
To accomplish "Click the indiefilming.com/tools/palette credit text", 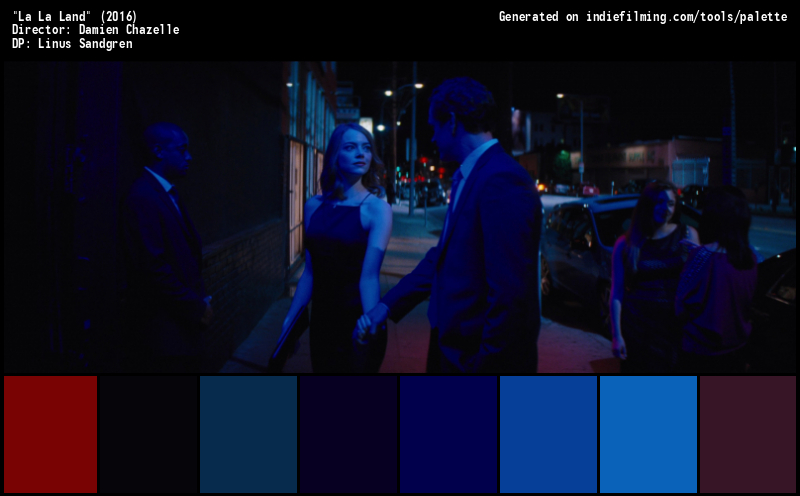I will click(686, 17).
